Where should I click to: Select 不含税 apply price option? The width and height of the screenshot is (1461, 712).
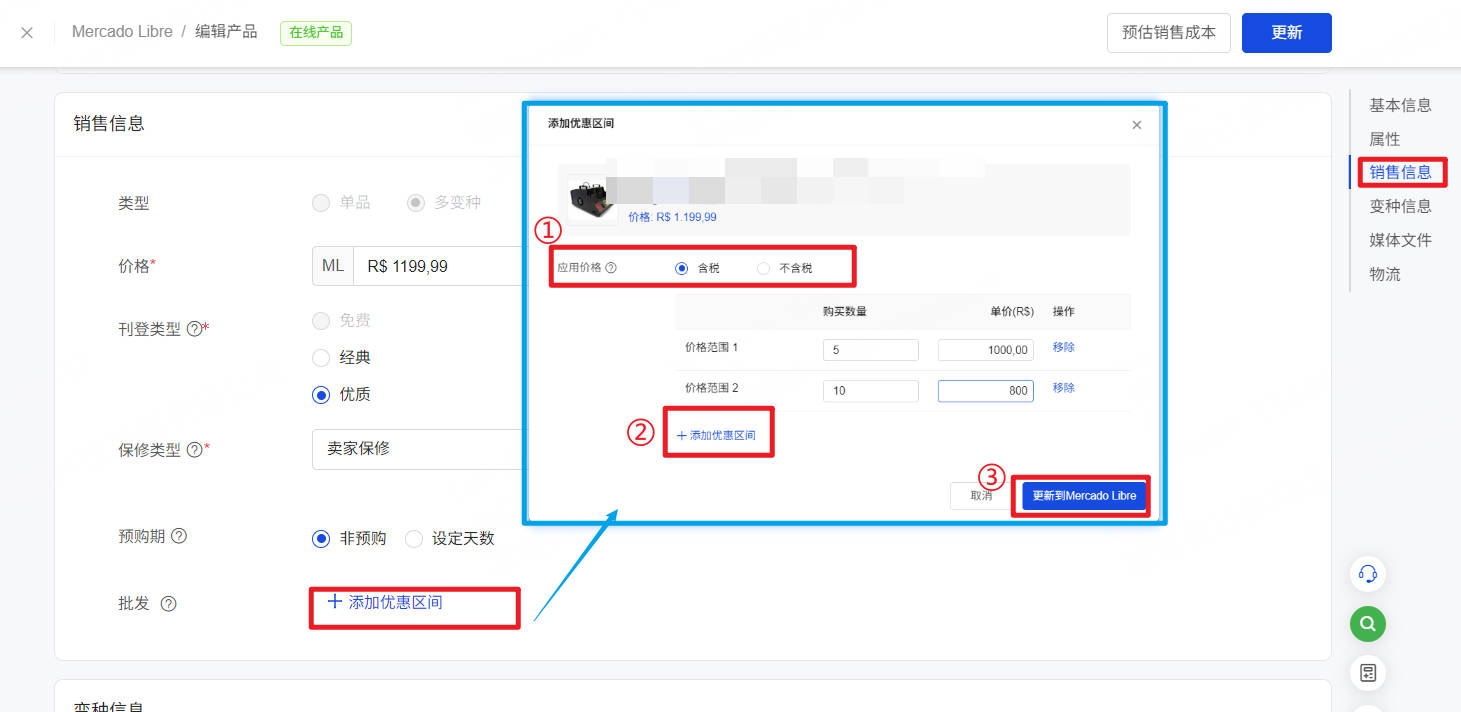[764, 268]
